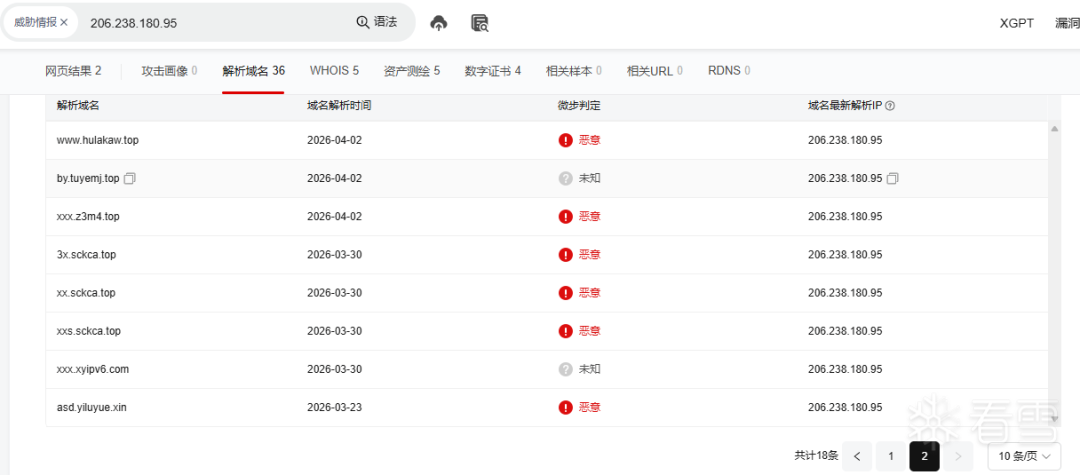Go to page 1 of results

tap(890, 456)
